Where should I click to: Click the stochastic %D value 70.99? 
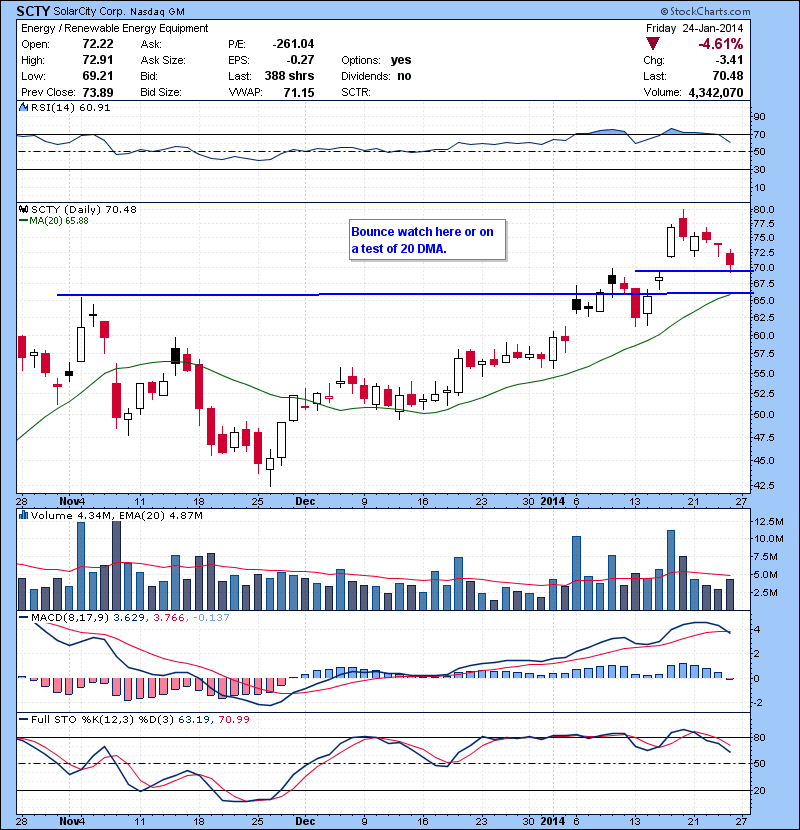pos(233,719)
